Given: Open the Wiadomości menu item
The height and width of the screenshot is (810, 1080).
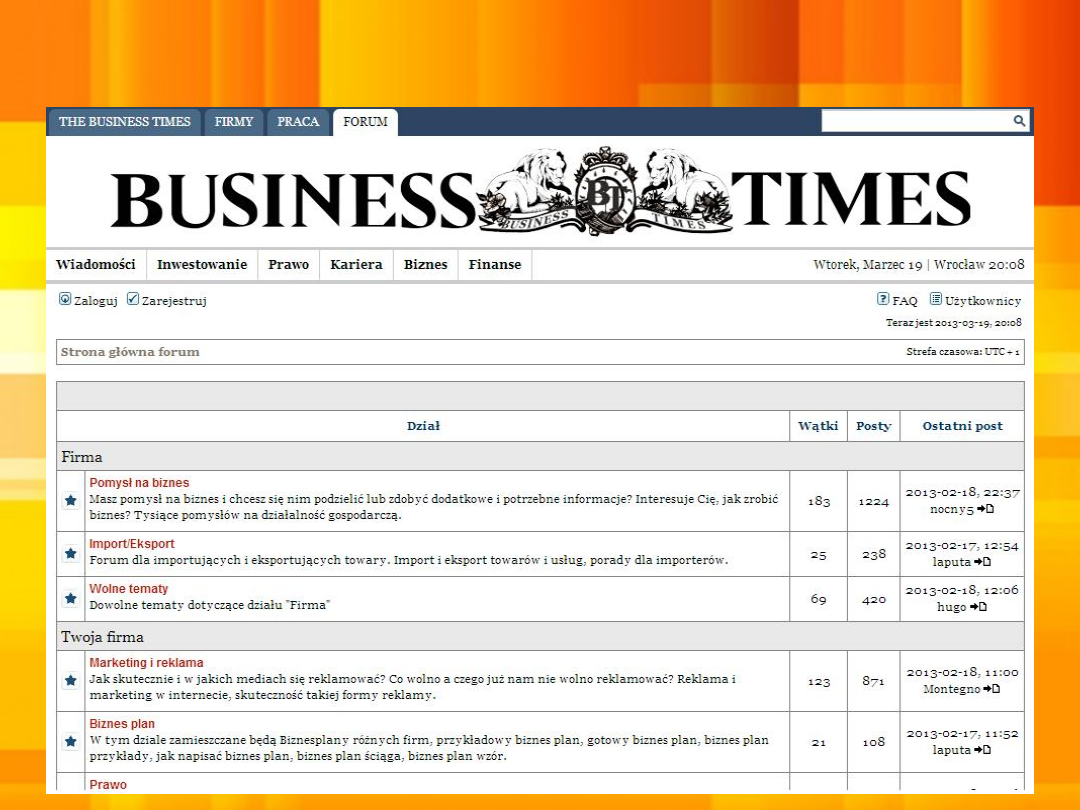Looking at the screenshot, I should pyautogui.click(x=96, y=265).
